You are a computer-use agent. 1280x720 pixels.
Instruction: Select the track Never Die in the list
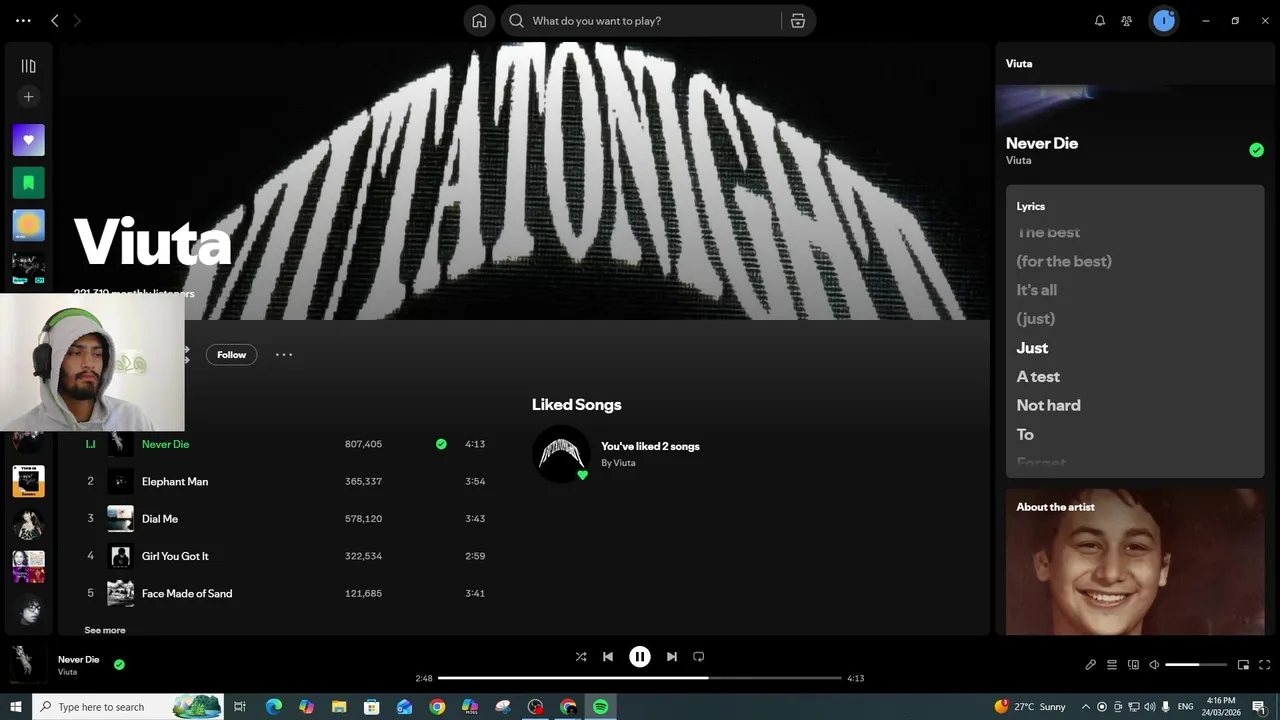point(165,444)
